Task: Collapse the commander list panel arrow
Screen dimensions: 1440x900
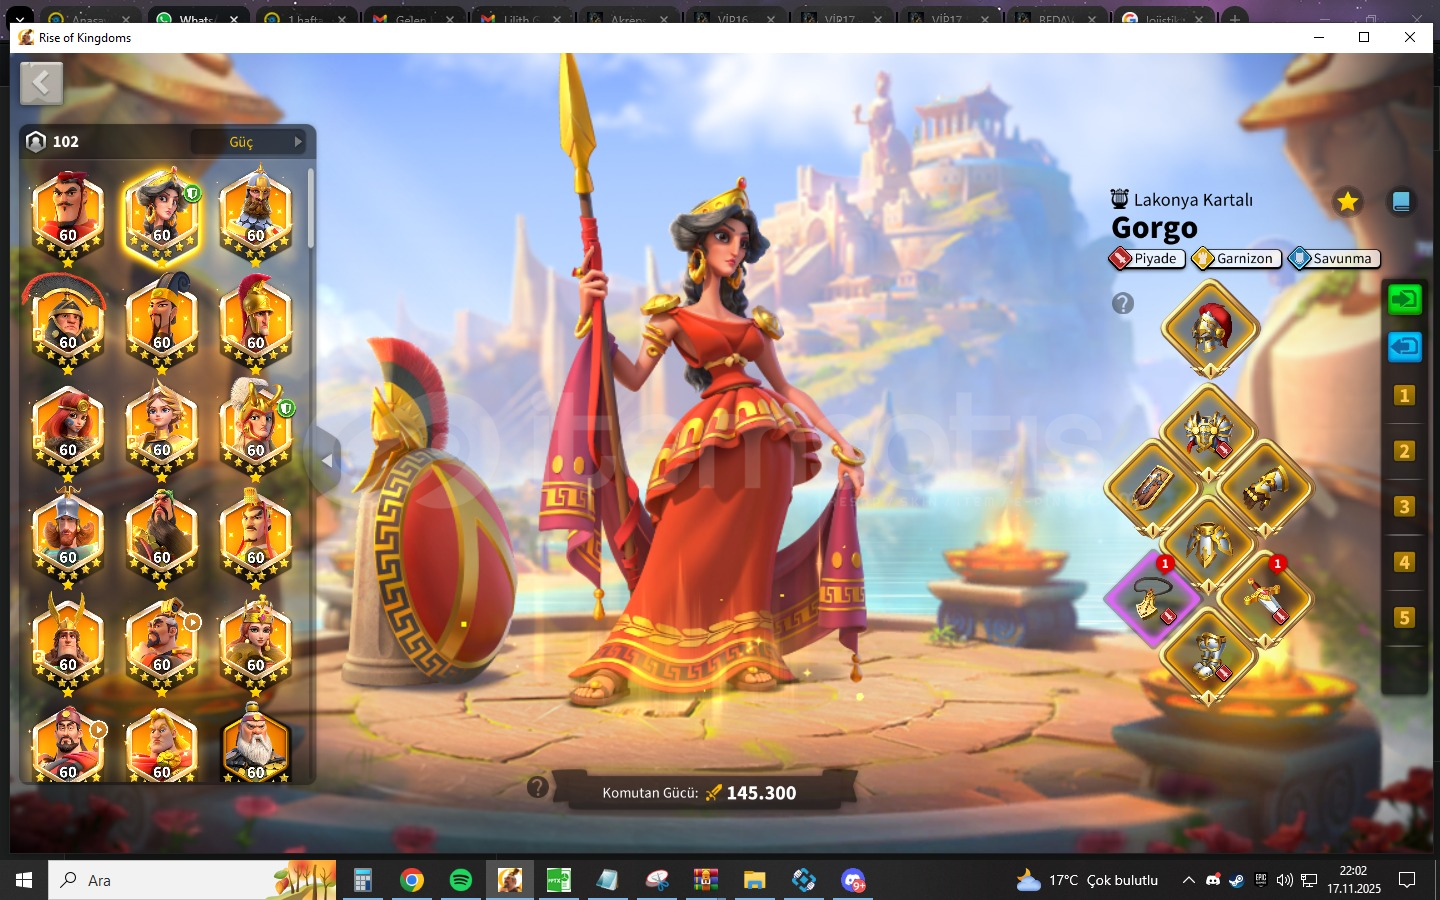Action: (x=327, y=461)
